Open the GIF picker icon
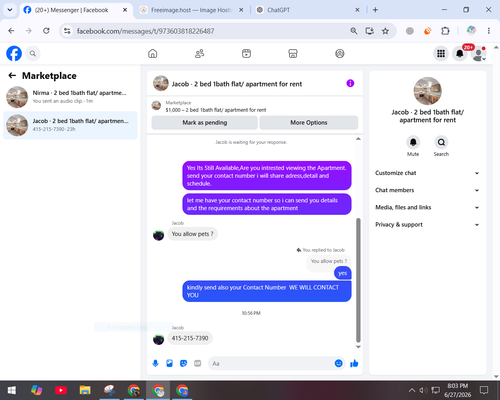 (x=198, y=363)
